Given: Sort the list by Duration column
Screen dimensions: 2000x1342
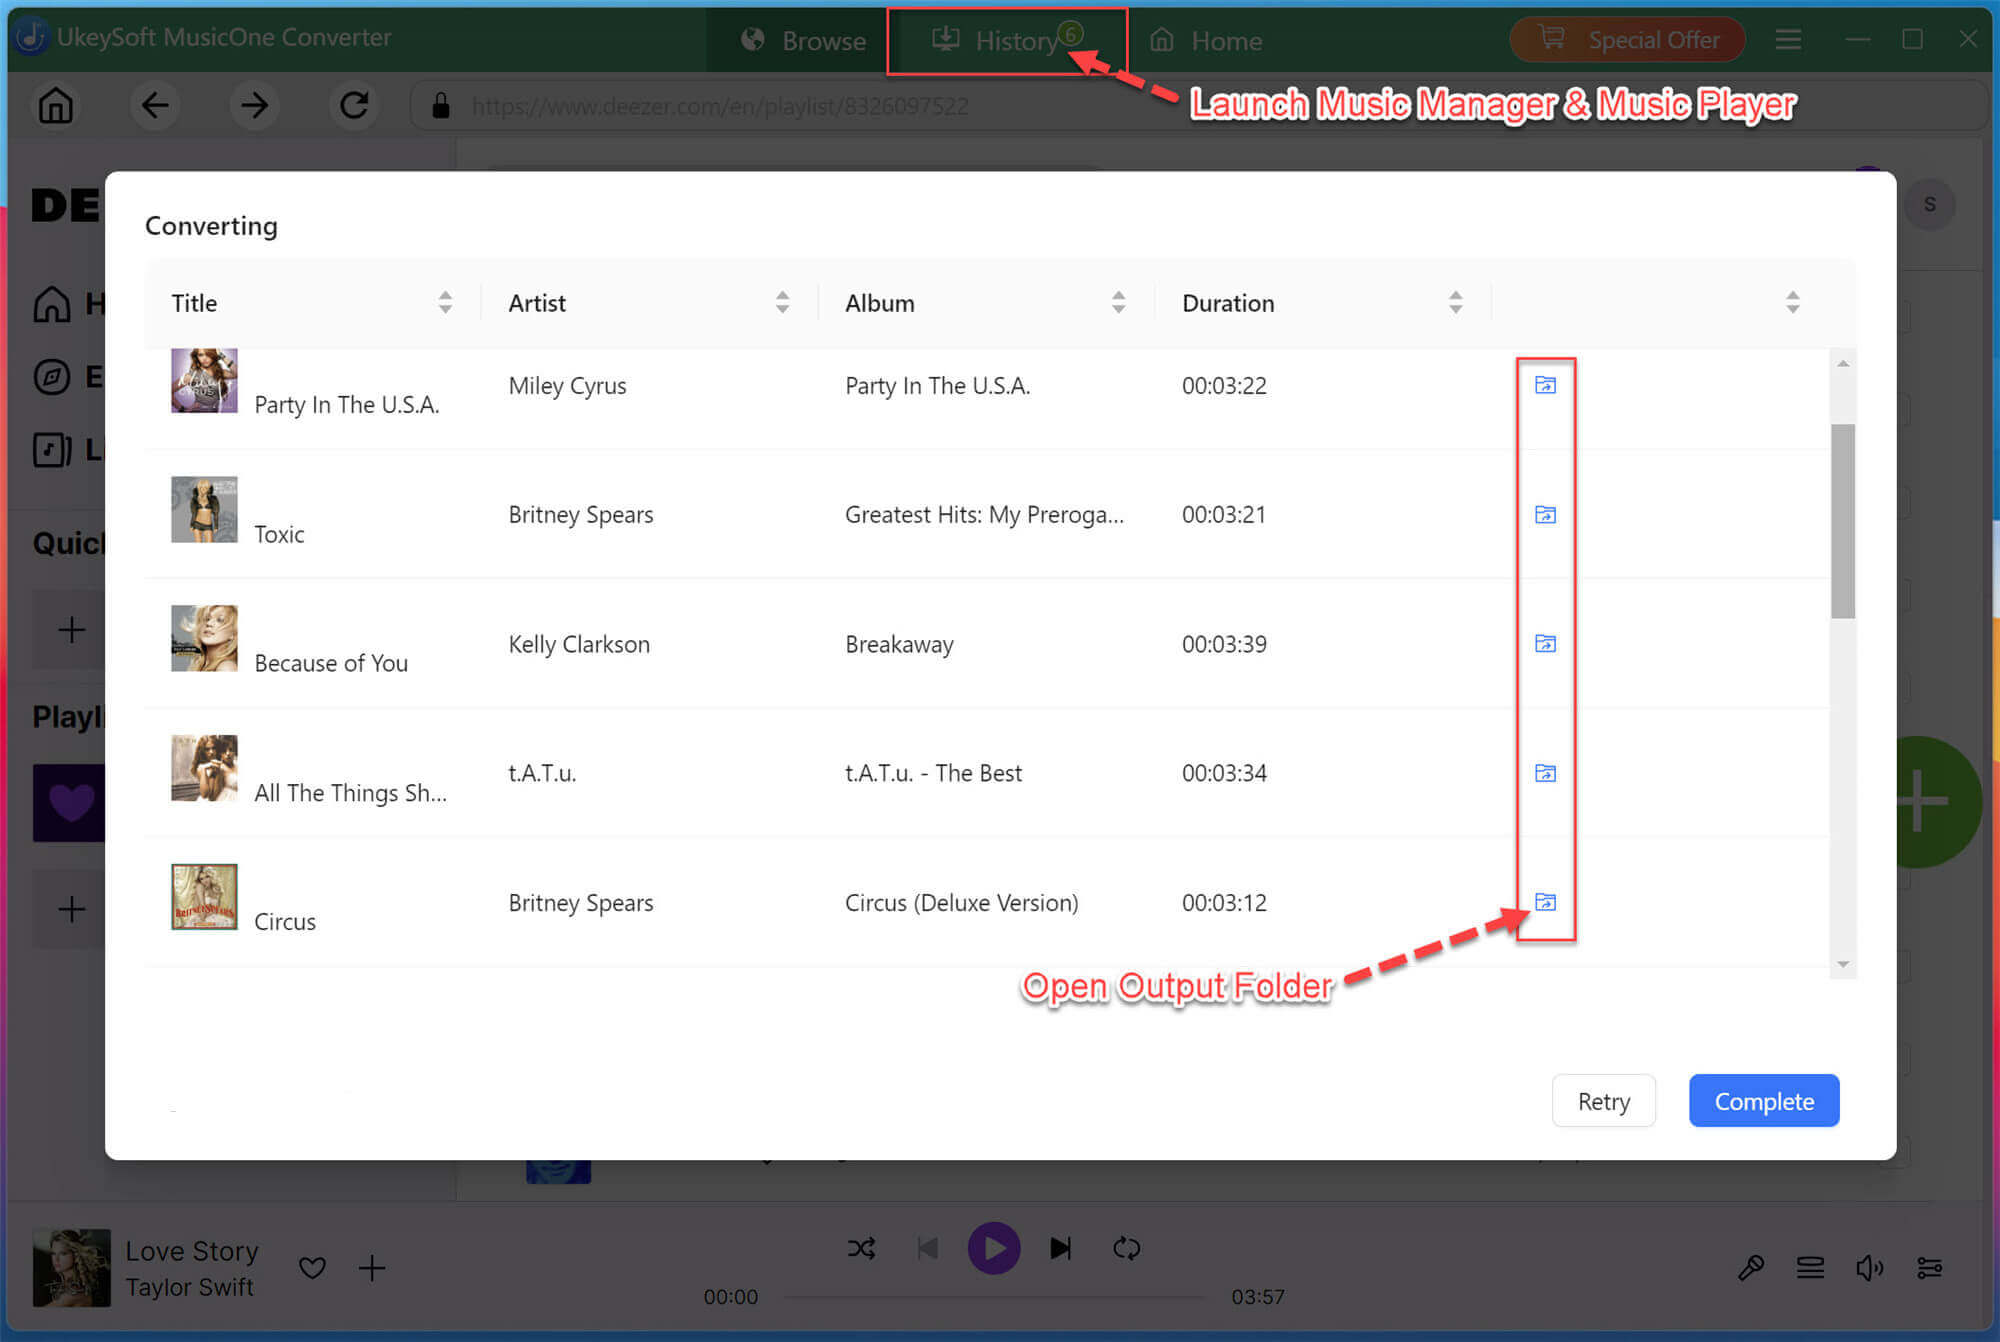Looking at the screenshot, I should pos(1455,303).
